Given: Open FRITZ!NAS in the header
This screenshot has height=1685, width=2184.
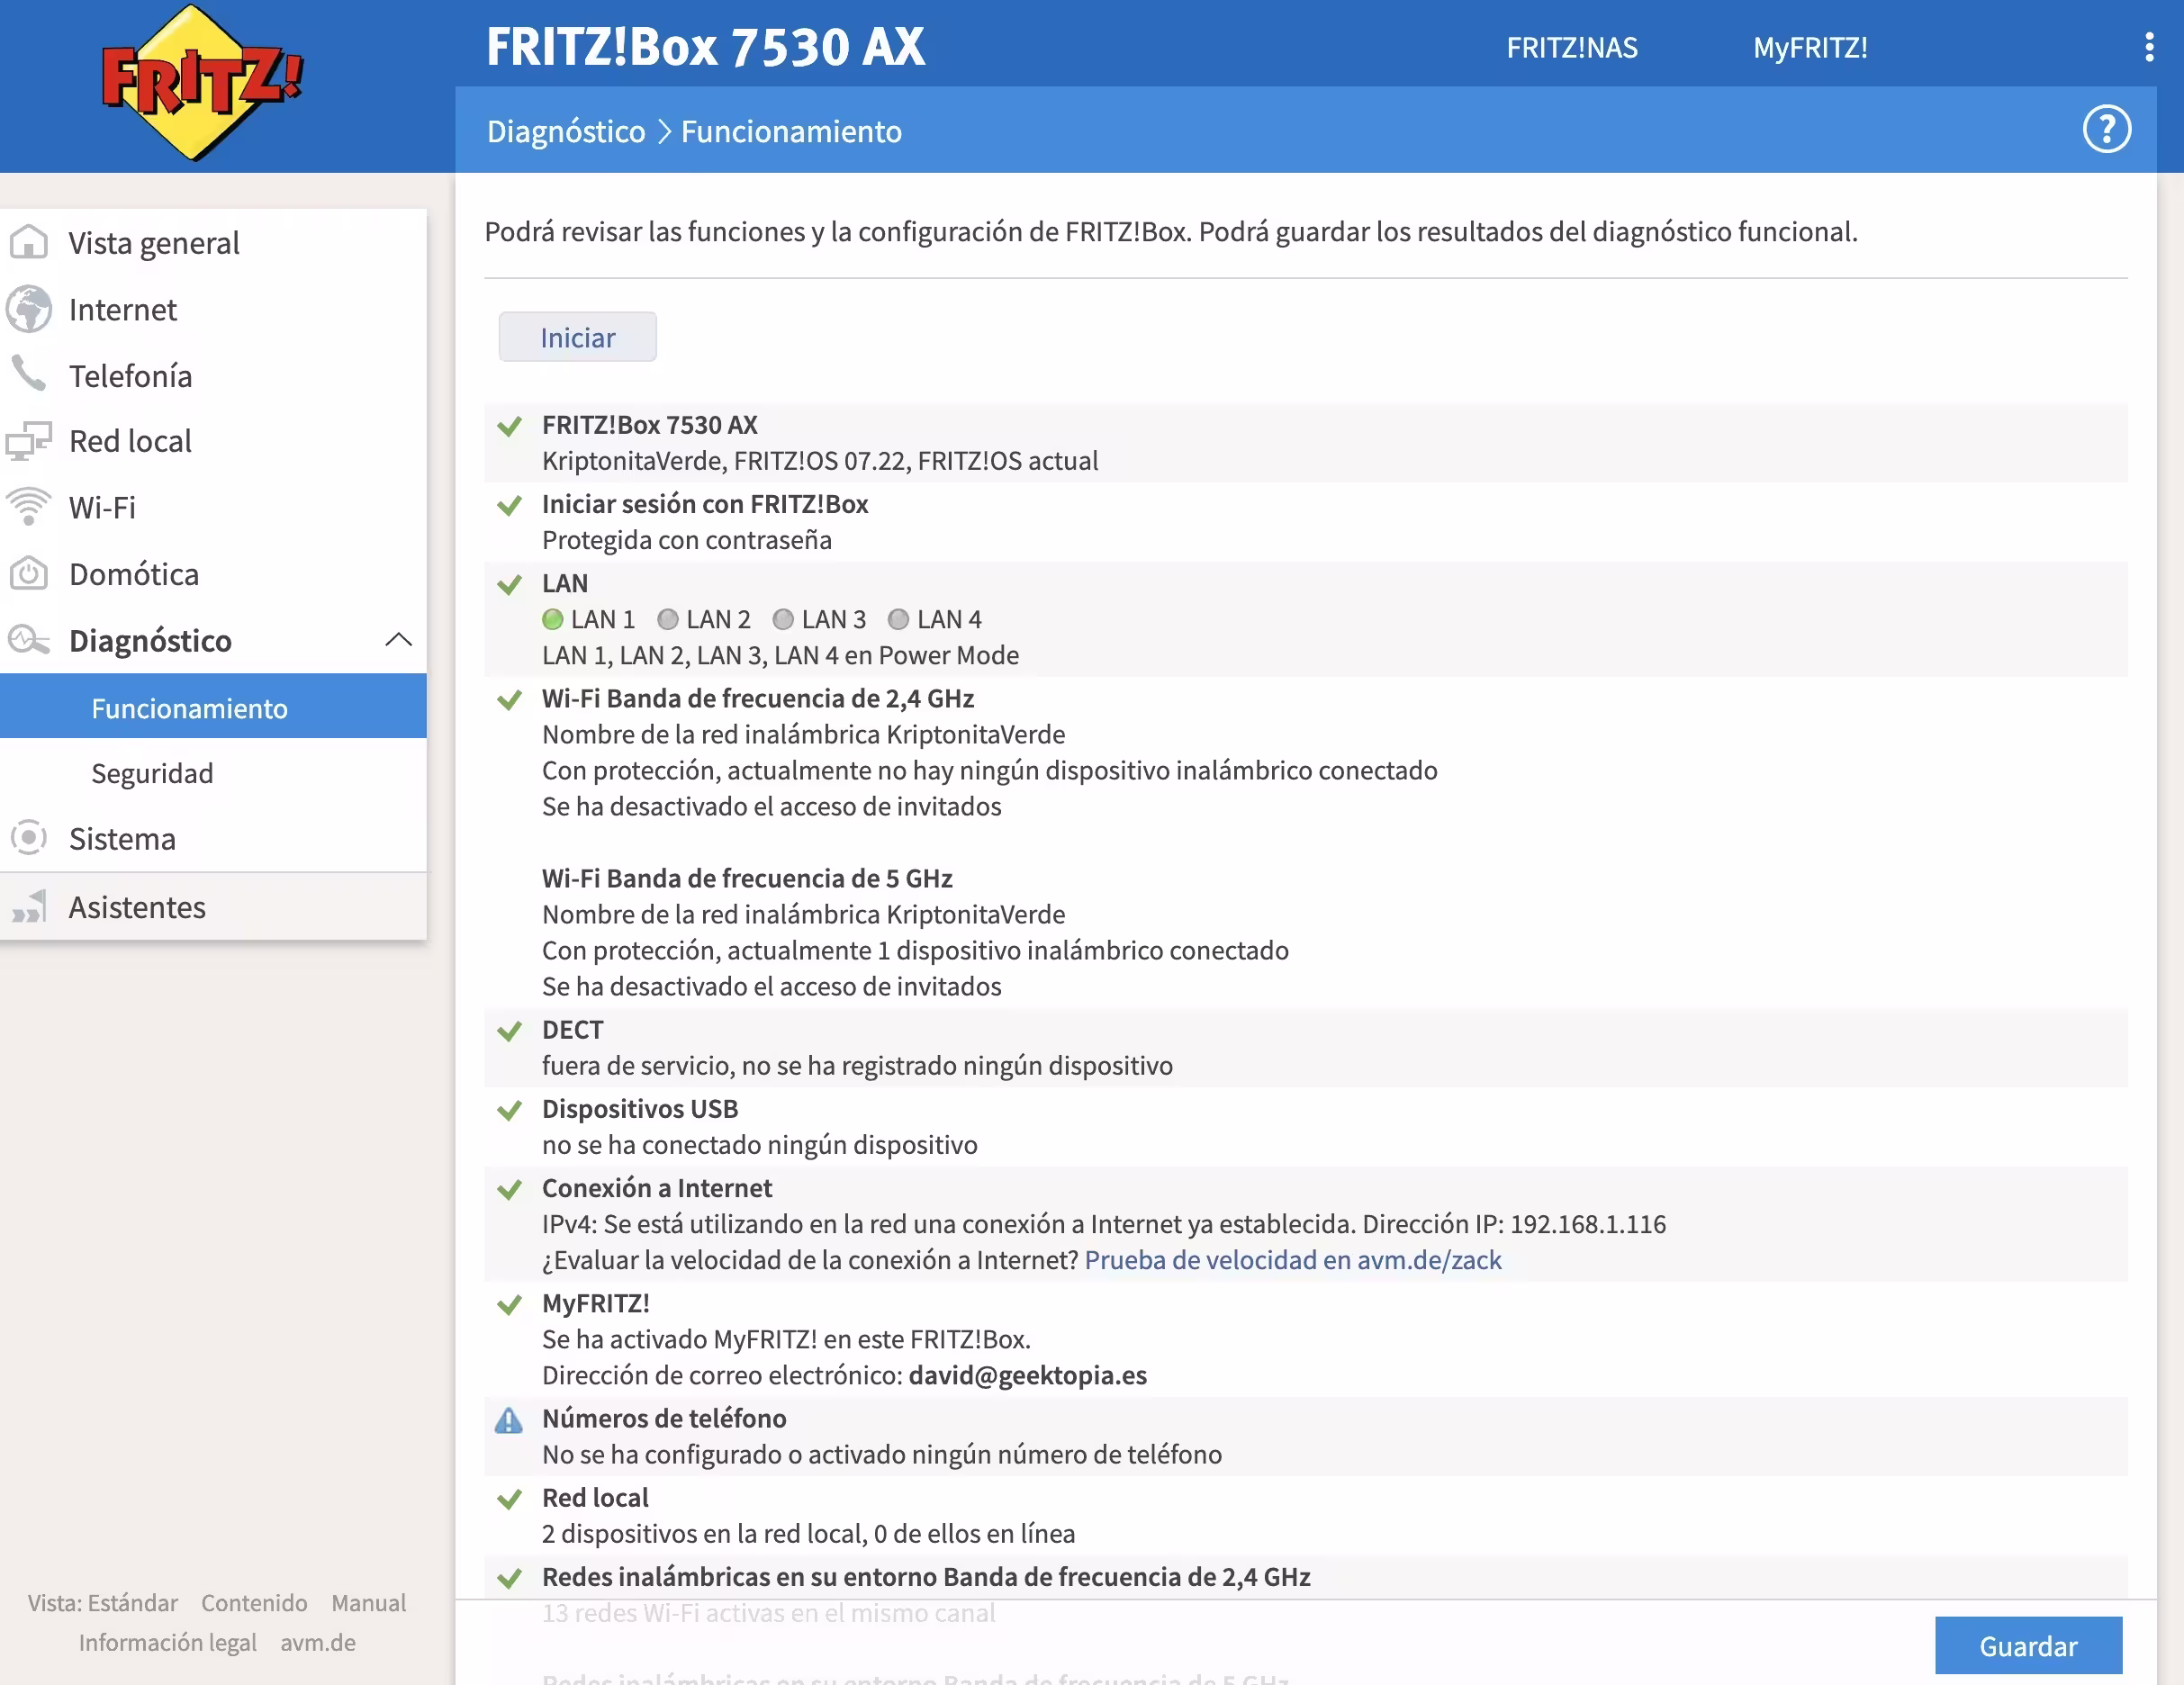Looking at the screenshot, I should click(x=1571, y=47).
